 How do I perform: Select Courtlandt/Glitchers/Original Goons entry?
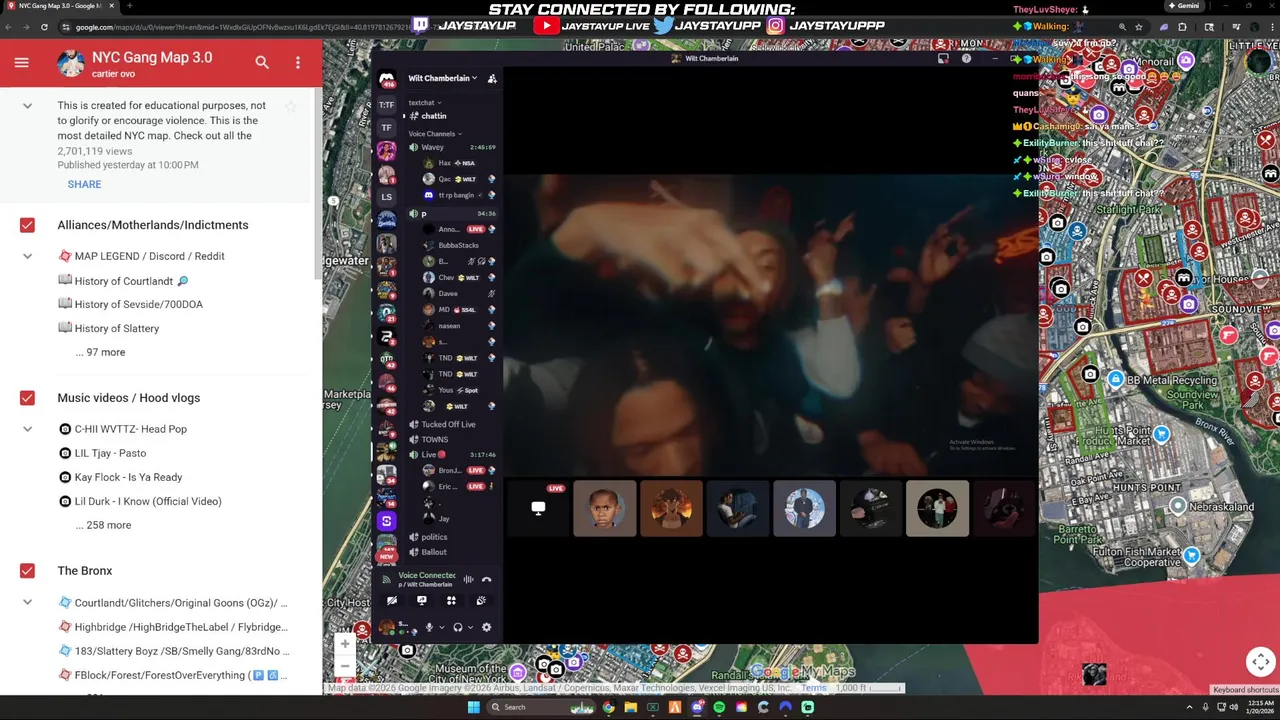(173, 603)
